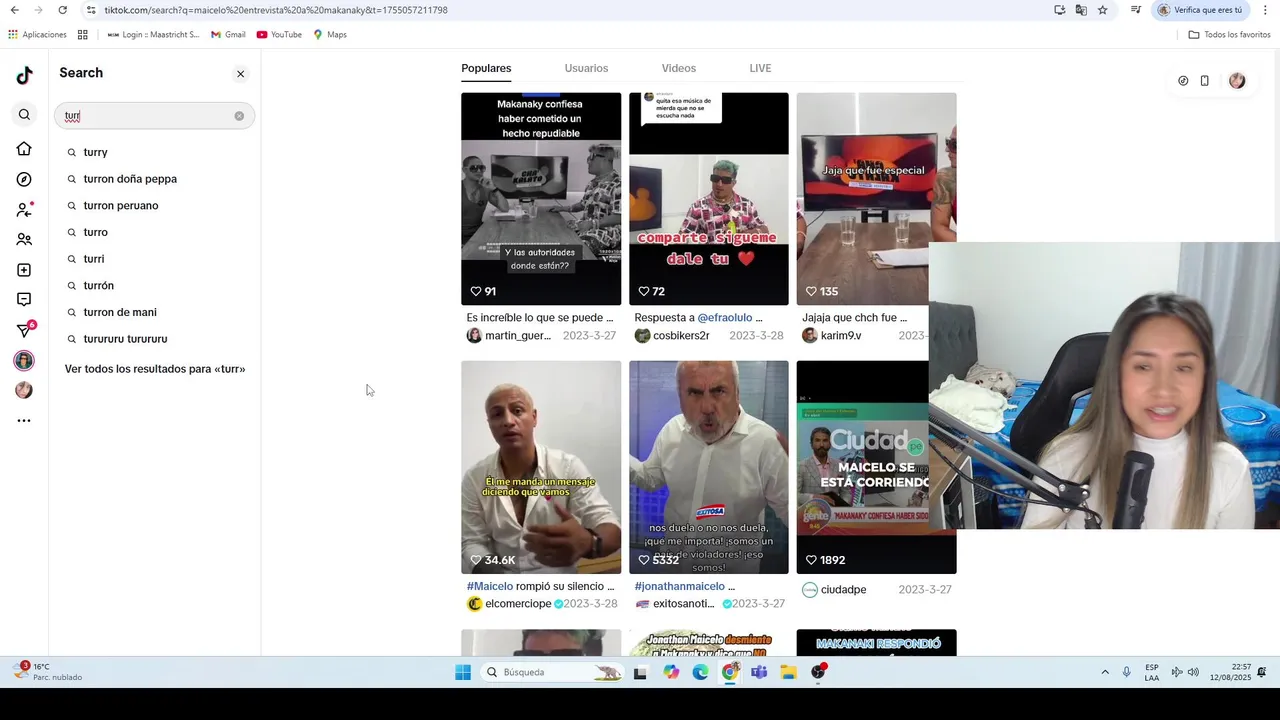The image size is (1280, 720).
Task: Click the #Maicelo hashtag link
Action: pyautogui.click(x=490, y=587)
